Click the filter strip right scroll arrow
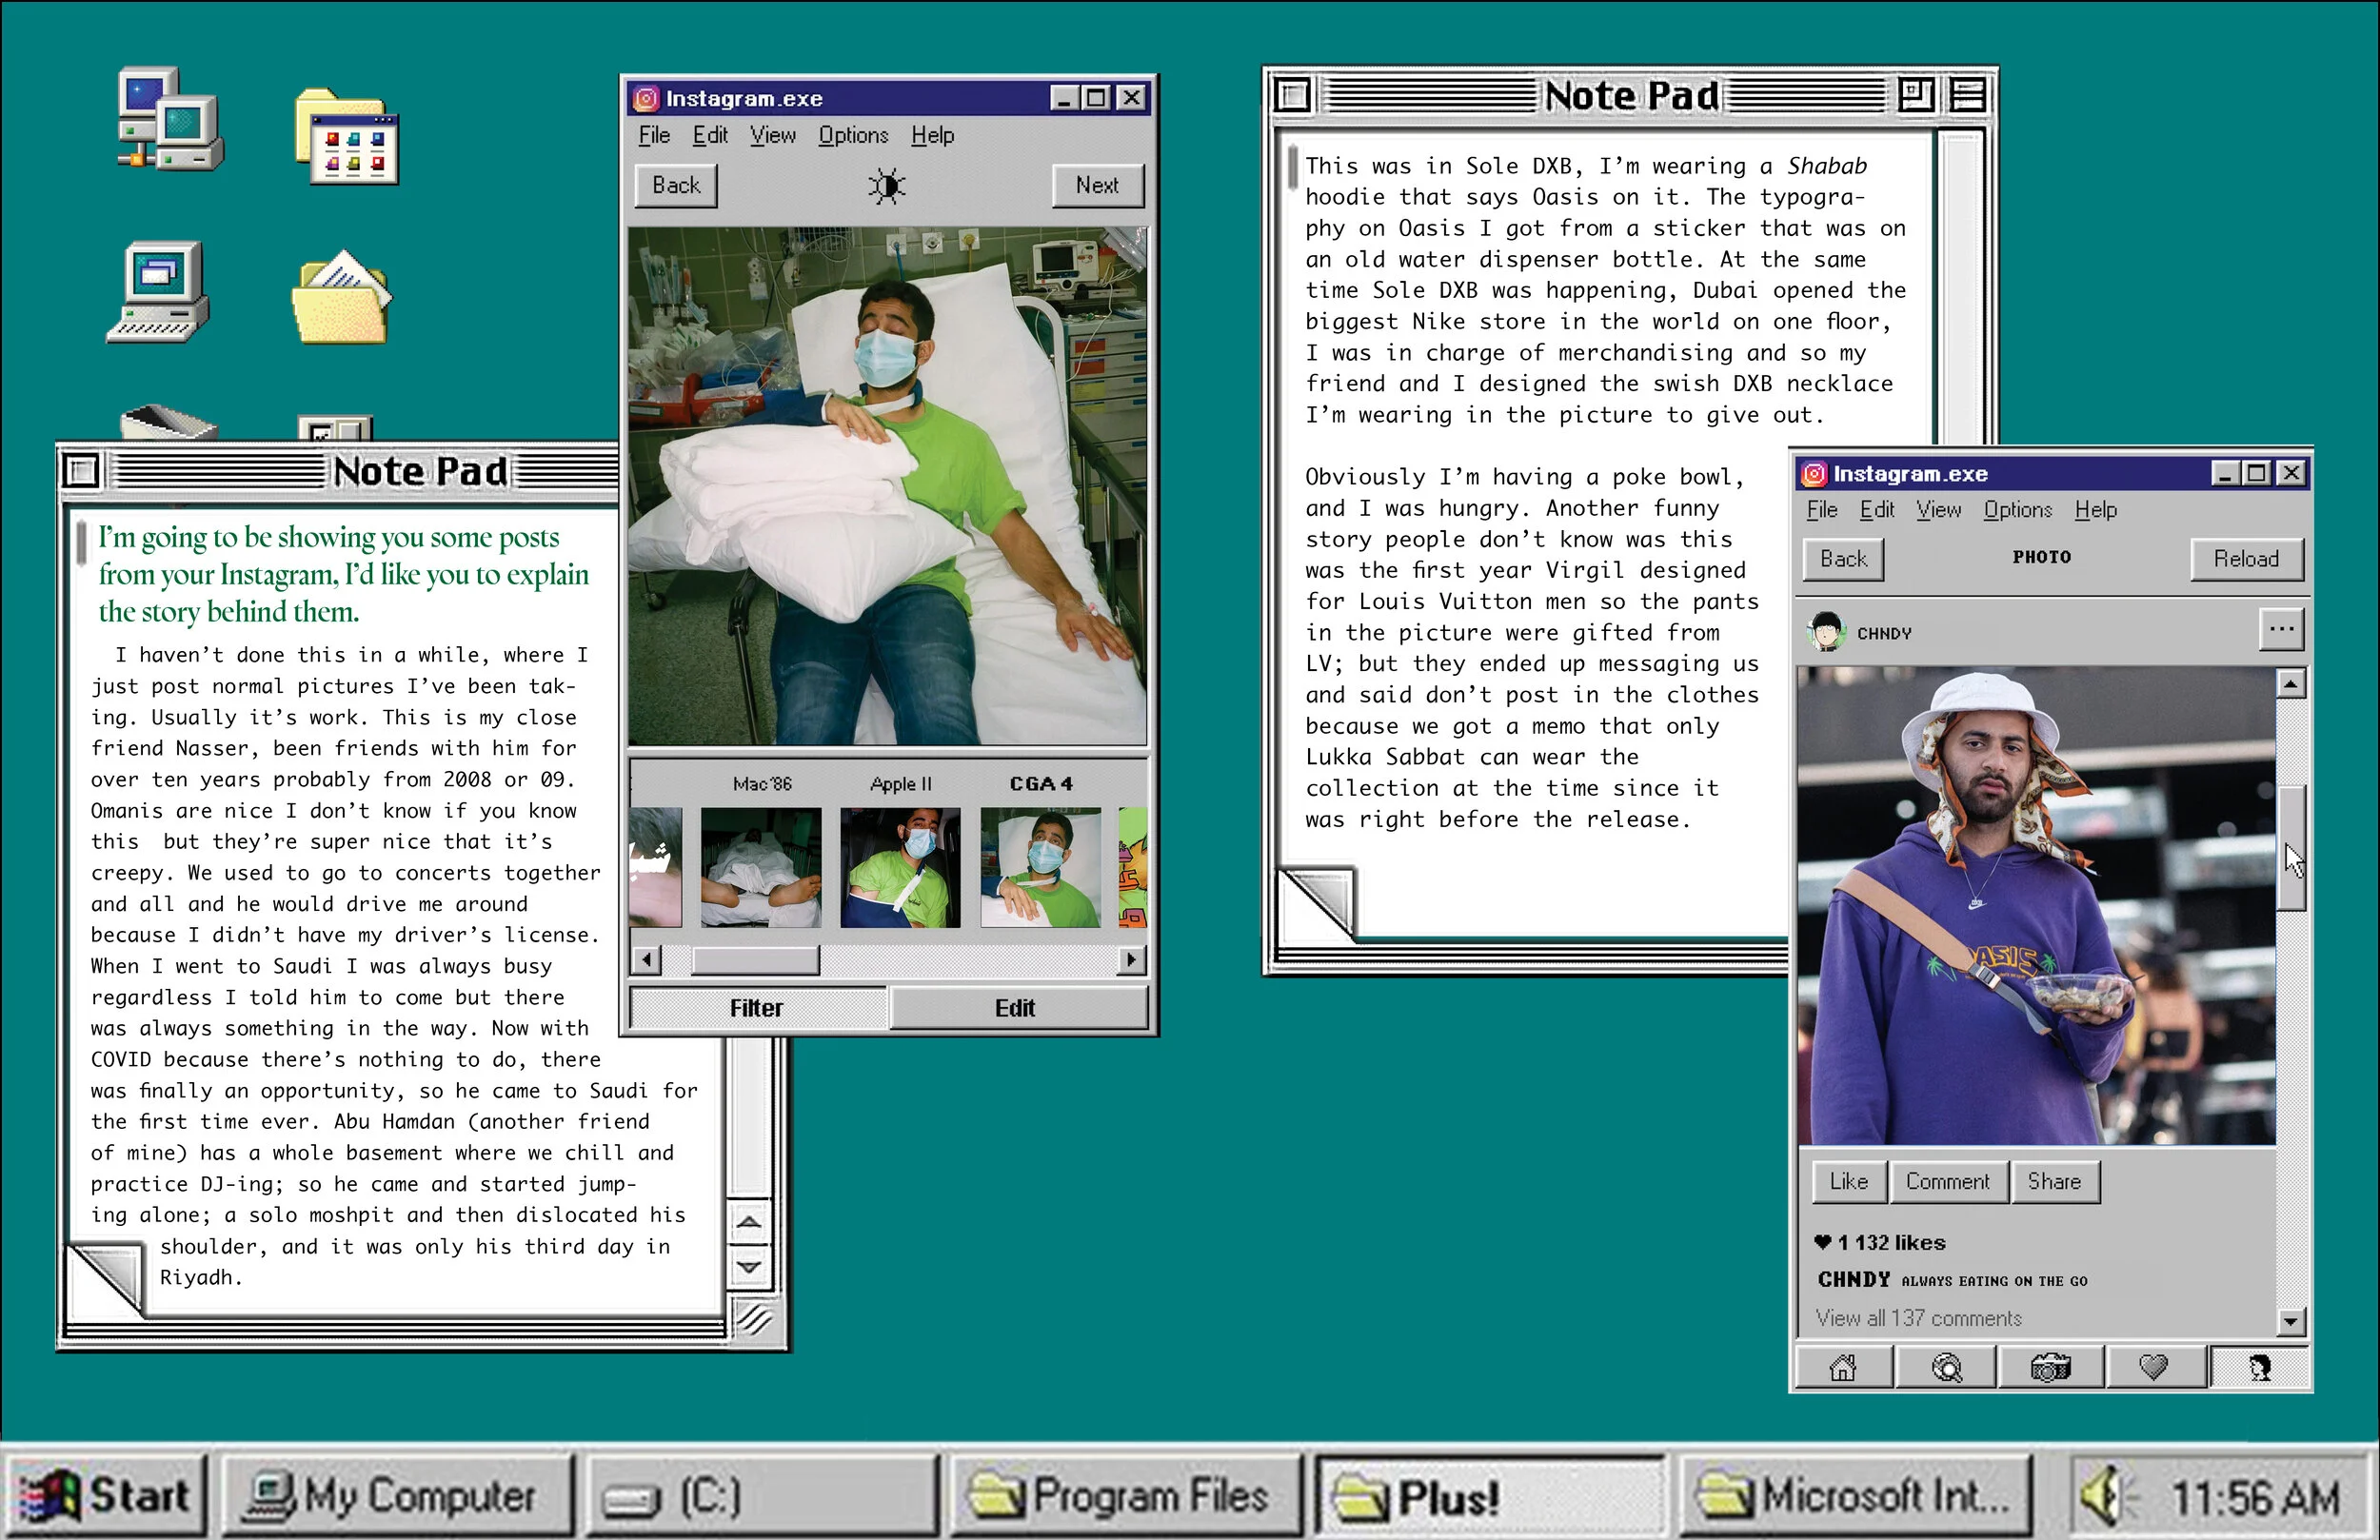This screenshot has height=1540, width=2380. coord(1130,960)
